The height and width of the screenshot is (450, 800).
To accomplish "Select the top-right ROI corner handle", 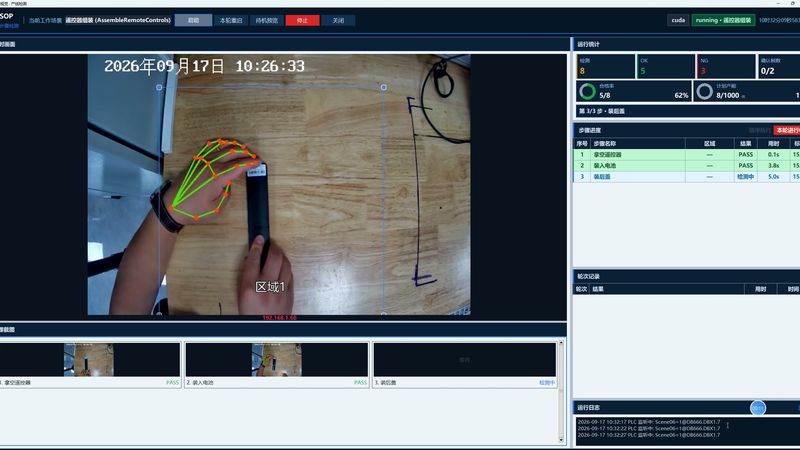I will pyautogui.click(x=384, y=87).
